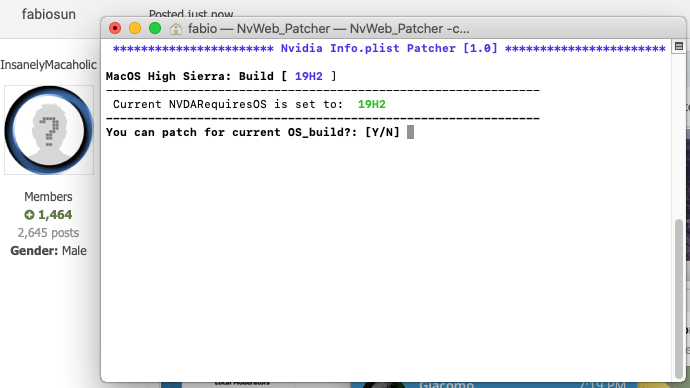
Task: Click the '2,645 posts' text
Action: [48, 233]
